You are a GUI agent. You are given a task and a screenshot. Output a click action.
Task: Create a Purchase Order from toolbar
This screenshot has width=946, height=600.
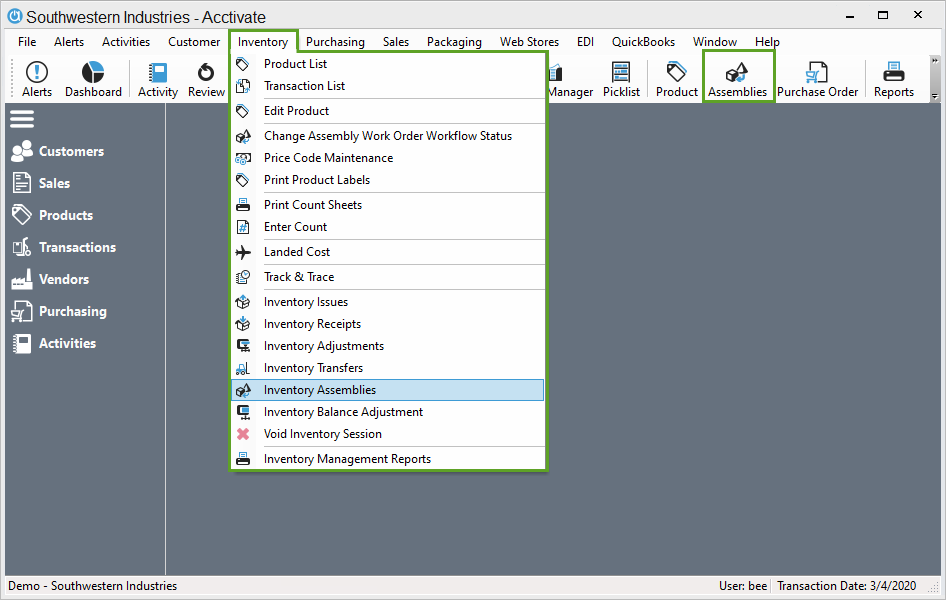point(817,79)
